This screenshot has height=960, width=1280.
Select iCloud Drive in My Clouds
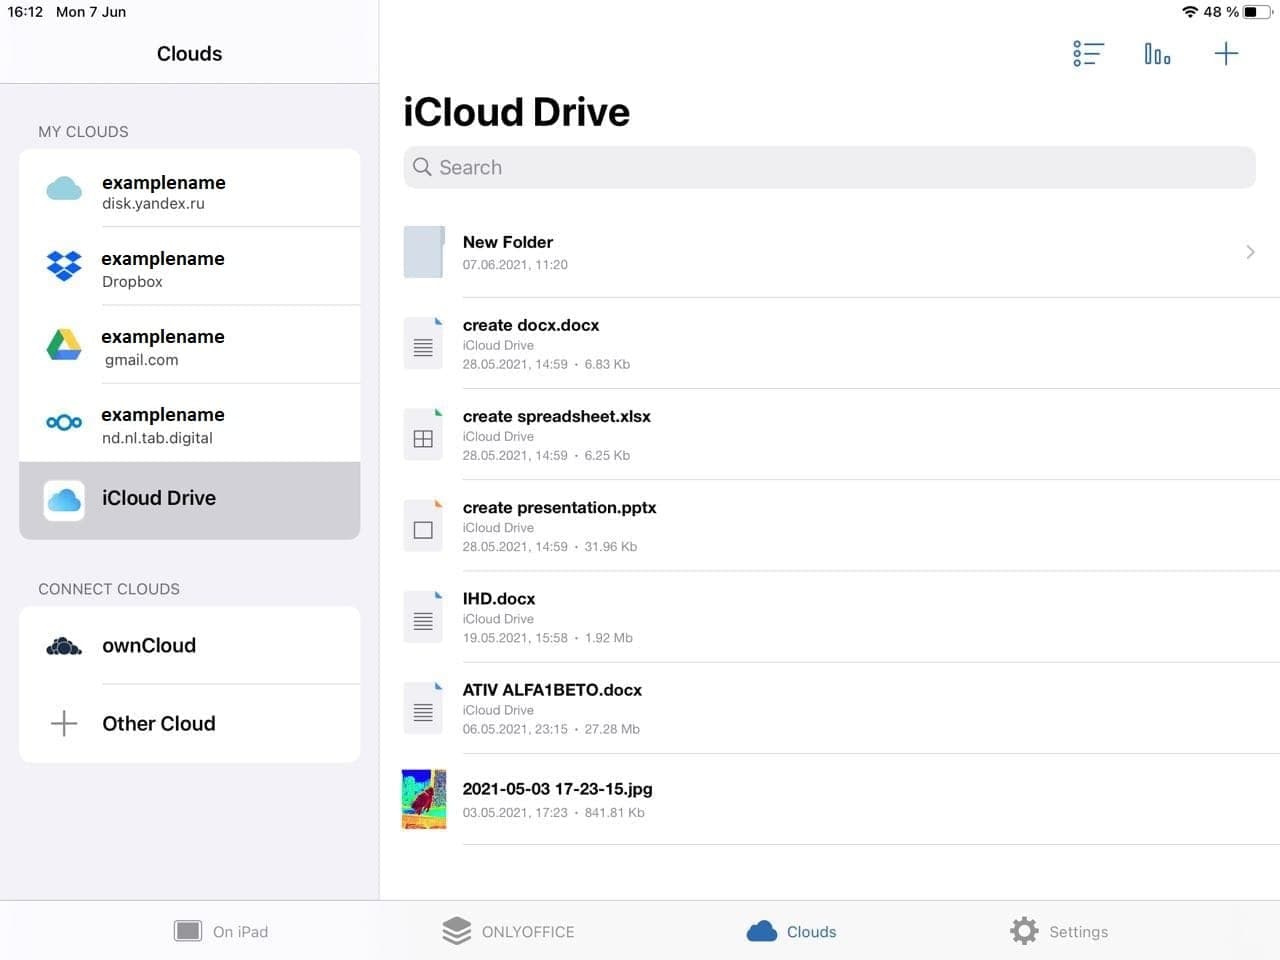pos(190,500)
